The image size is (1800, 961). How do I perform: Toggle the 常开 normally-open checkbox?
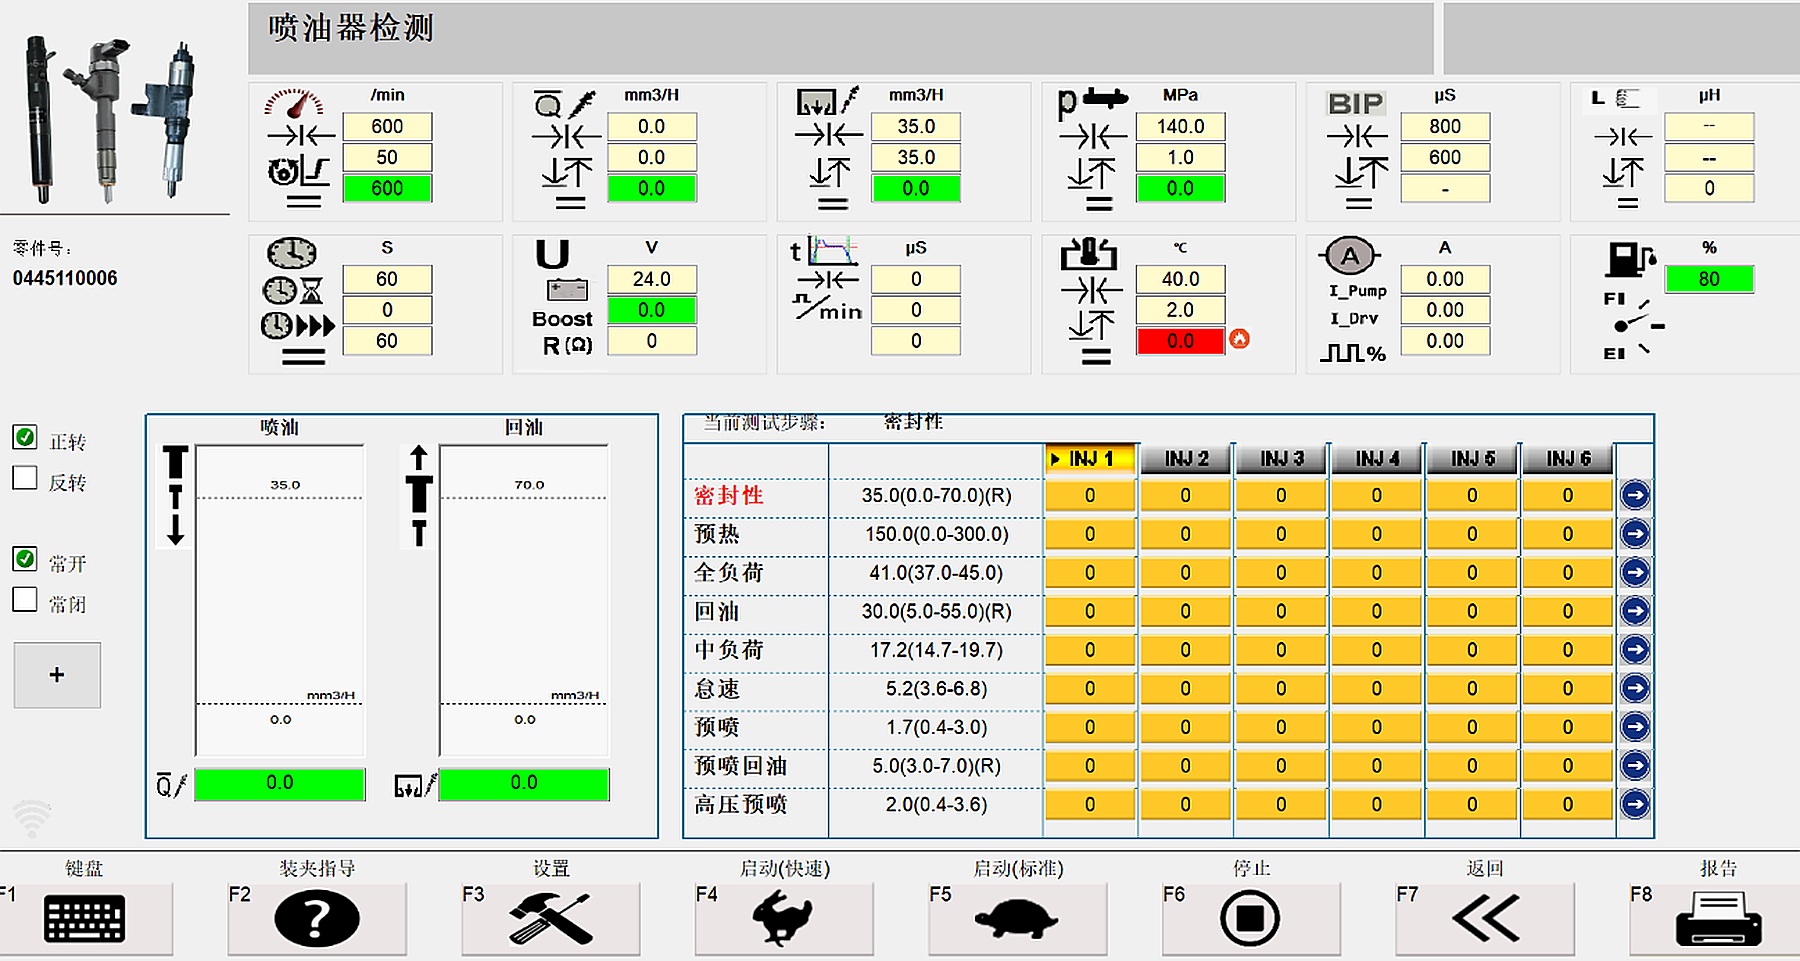25,559
